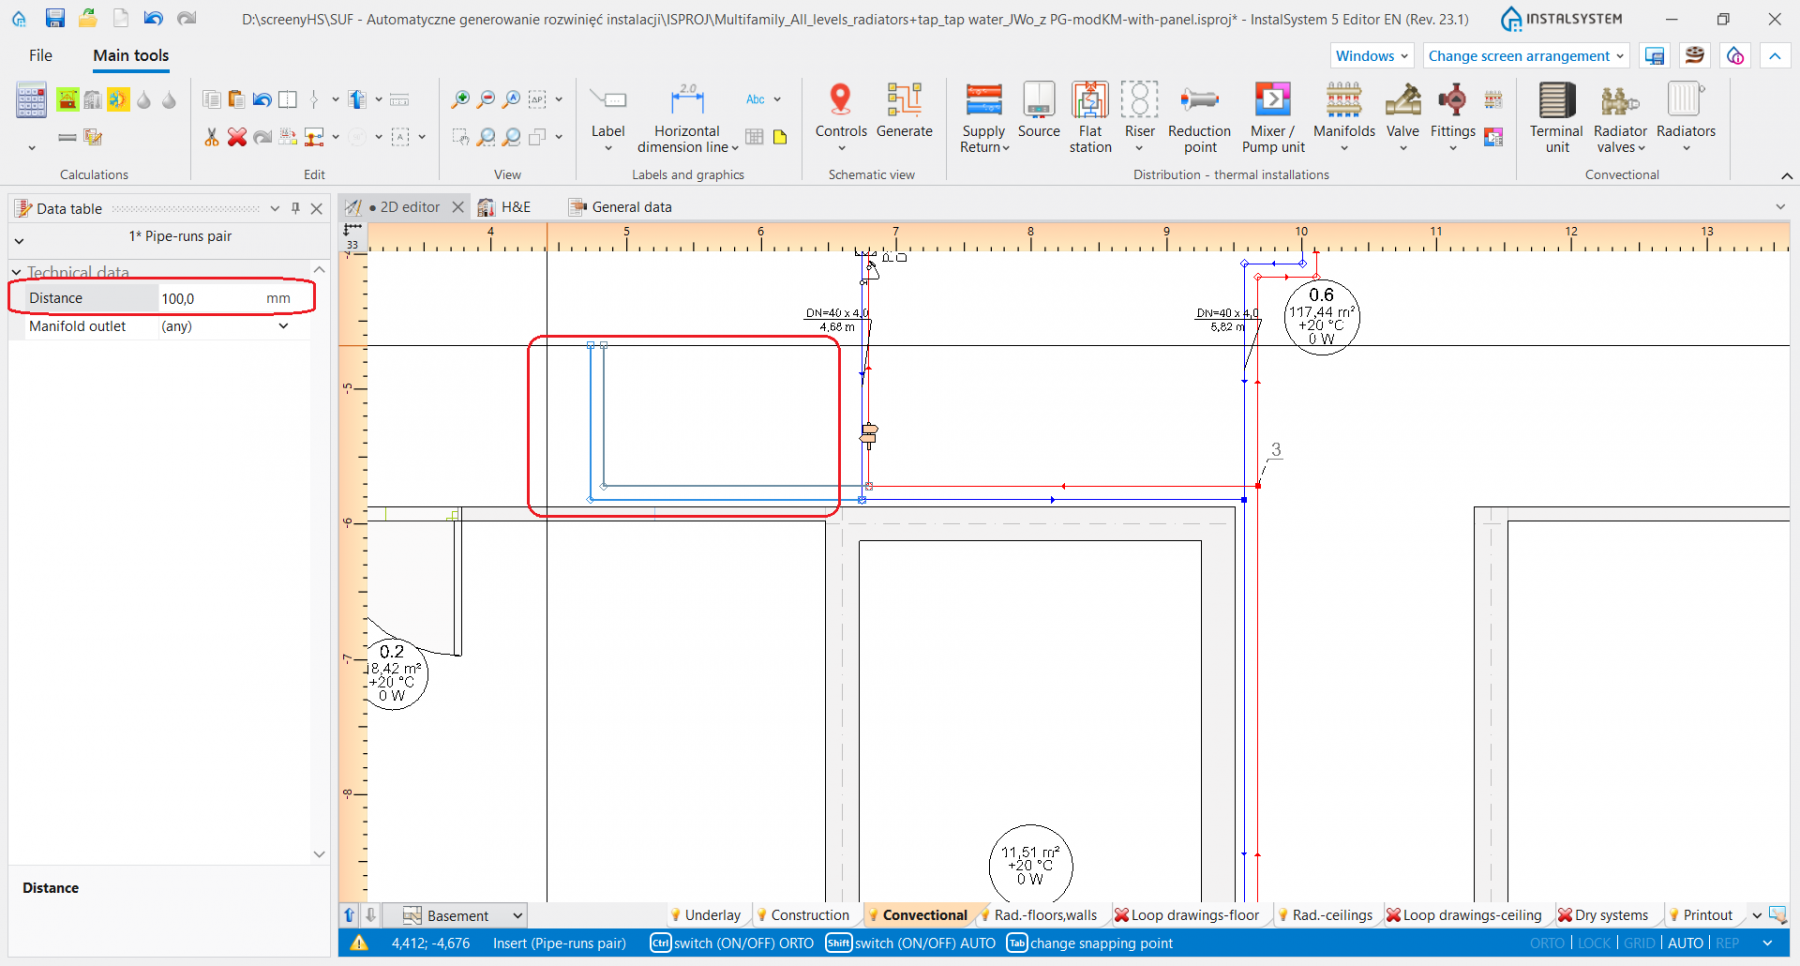1800x966 pixels.
Task: Click the zoom in magnifier icon
Action: [x=460, y=99]
